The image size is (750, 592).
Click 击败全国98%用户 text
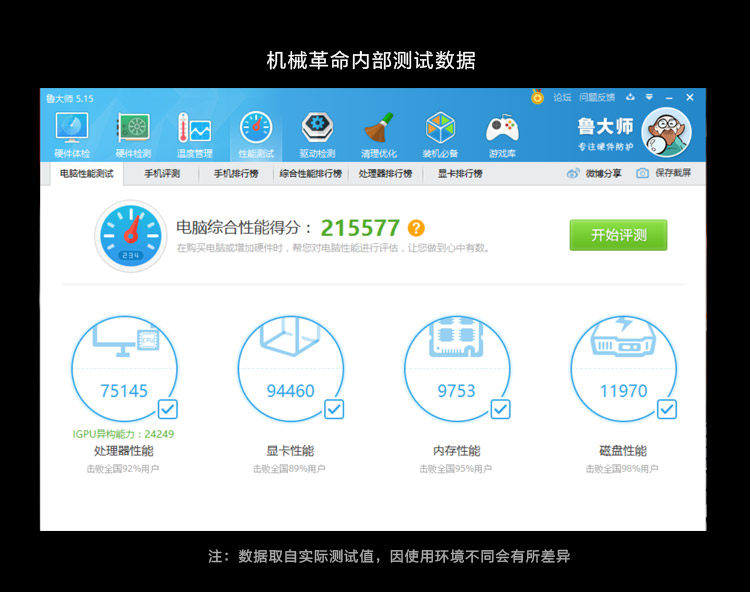coord(622,469)
